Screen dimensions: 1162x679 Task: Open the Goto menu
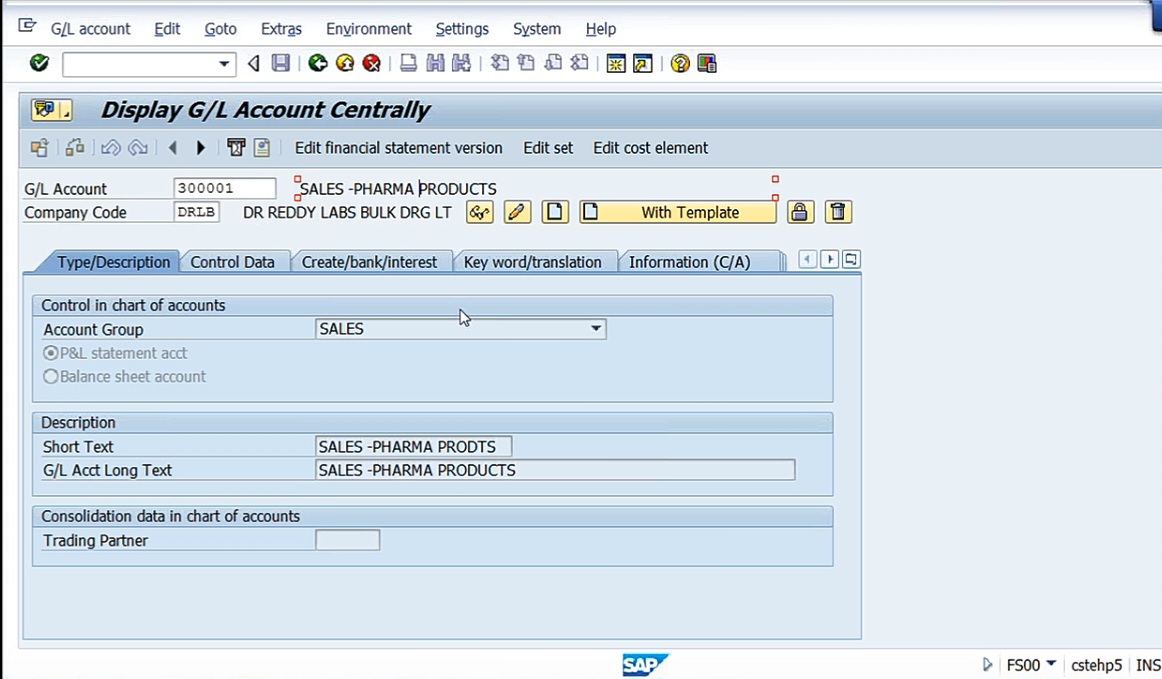click(x=220, y=29)
